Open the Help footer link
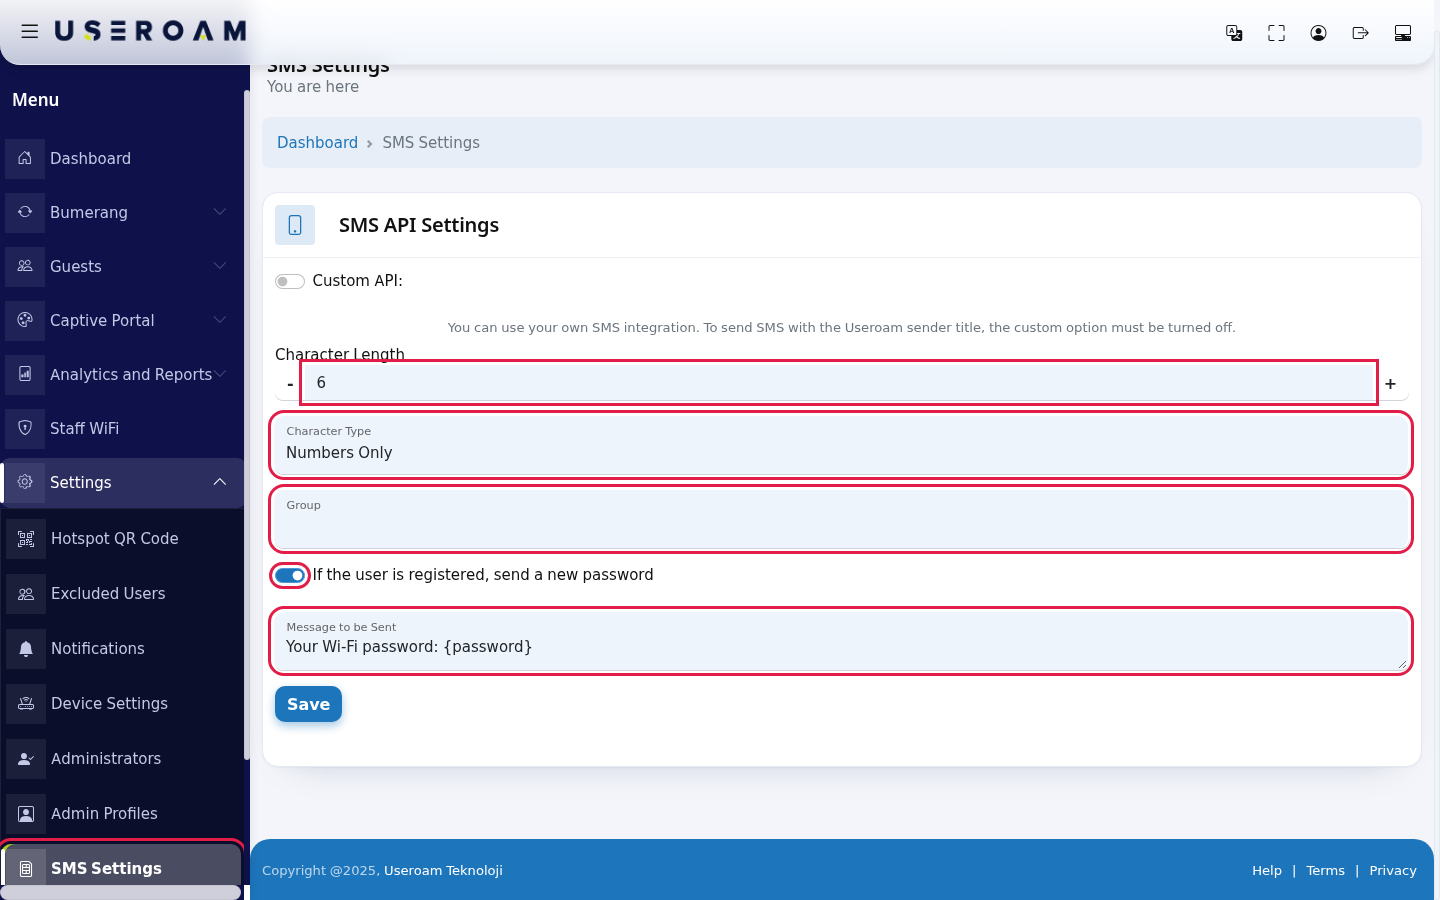Viewport: 1440px width, 900px height. click(1267, 871)
